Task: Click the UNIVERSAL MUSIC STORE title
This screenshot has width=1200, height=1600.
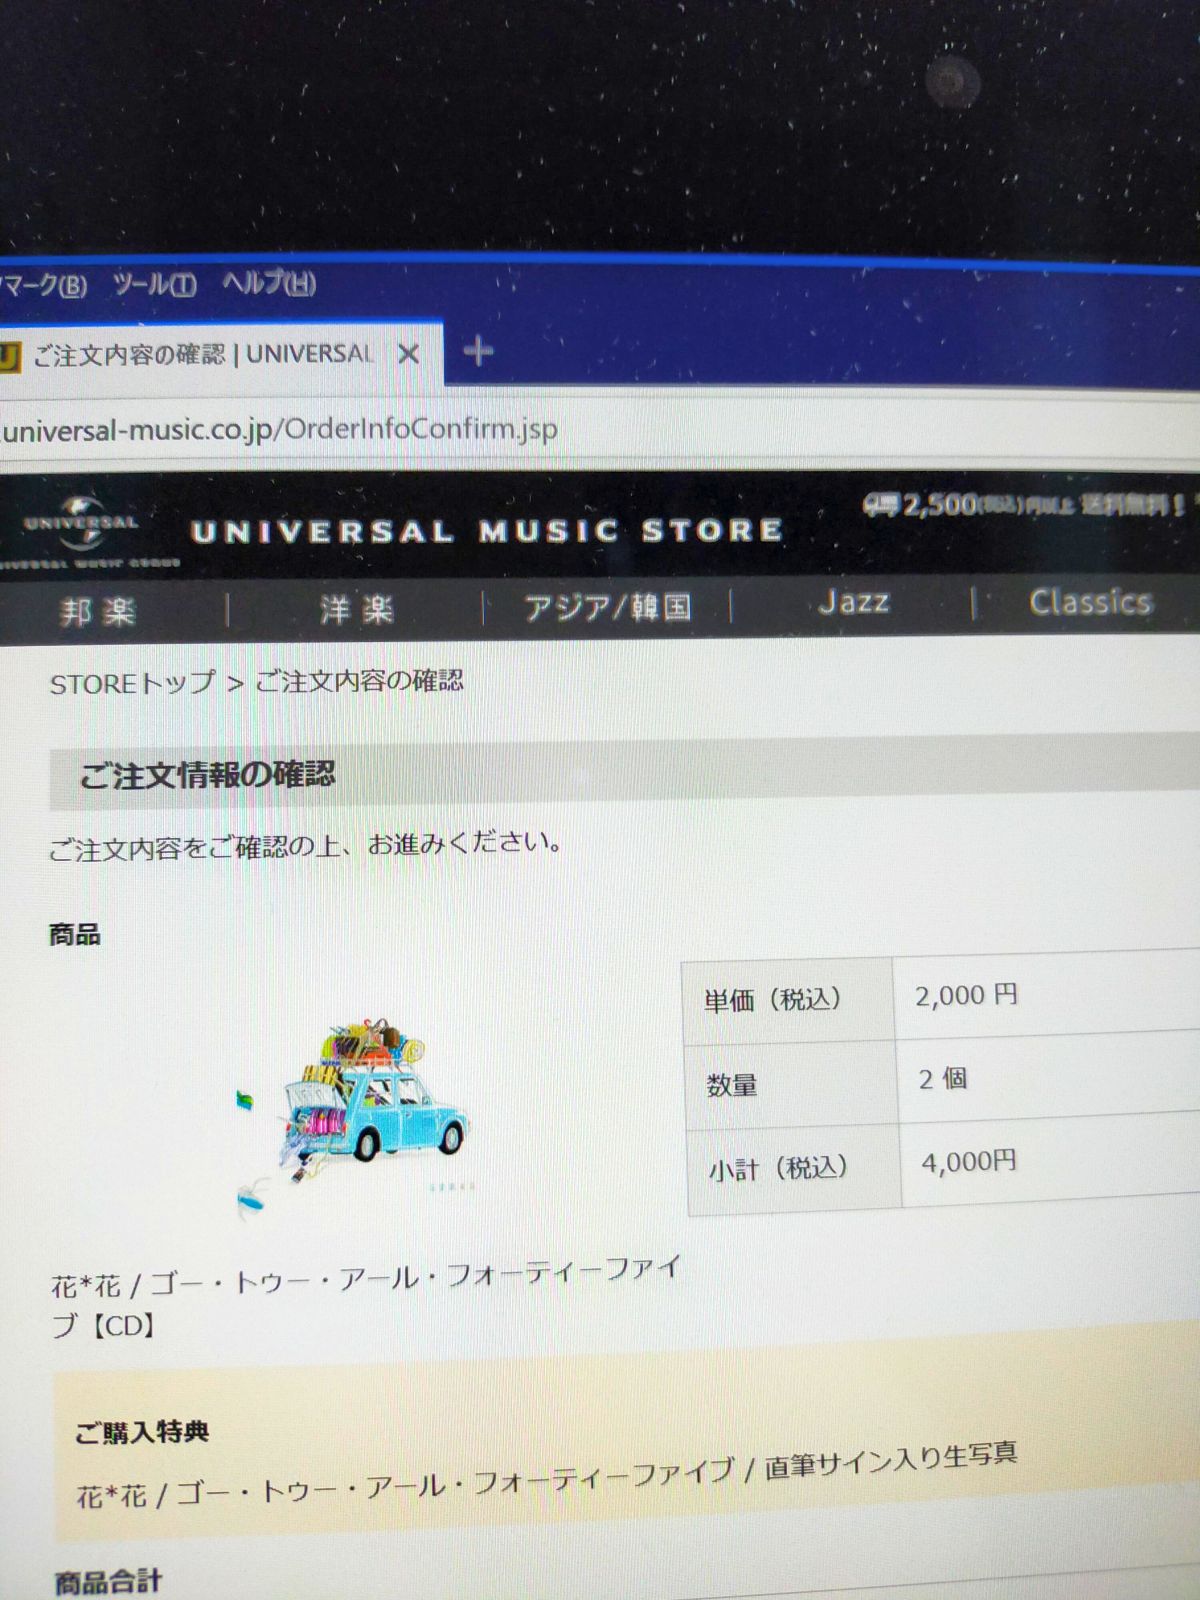Action: point(487,530)
